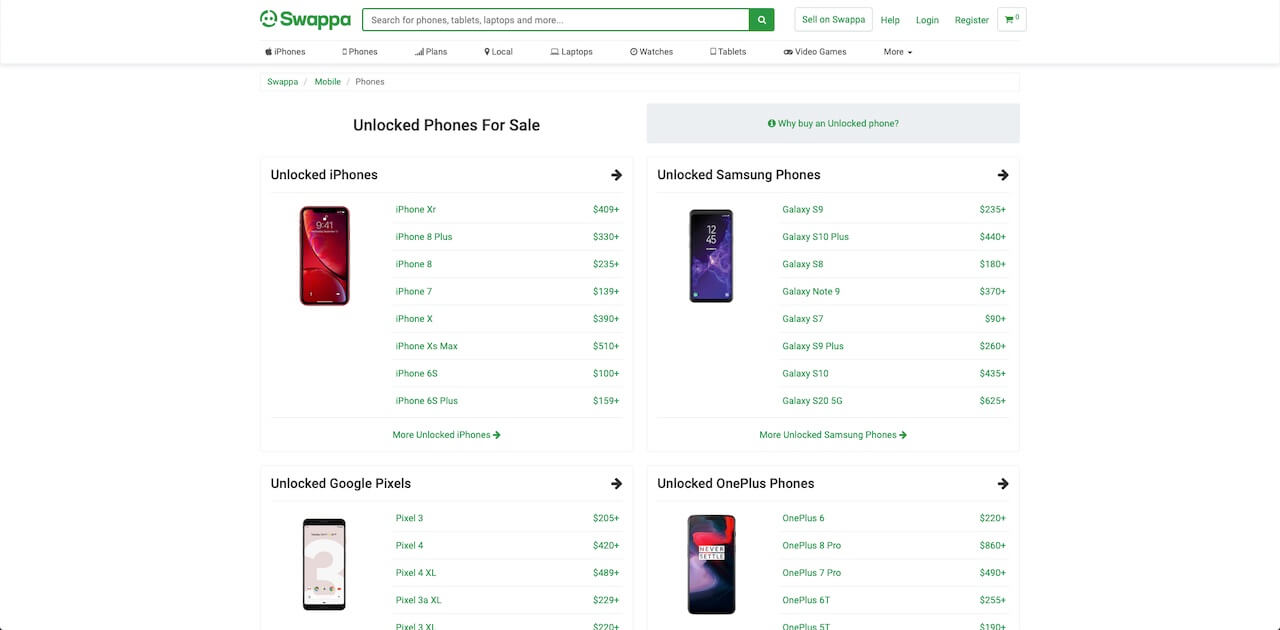Expand the More navigation dropdown
The height and width of the screenshot is (630, 1280).
897,51
